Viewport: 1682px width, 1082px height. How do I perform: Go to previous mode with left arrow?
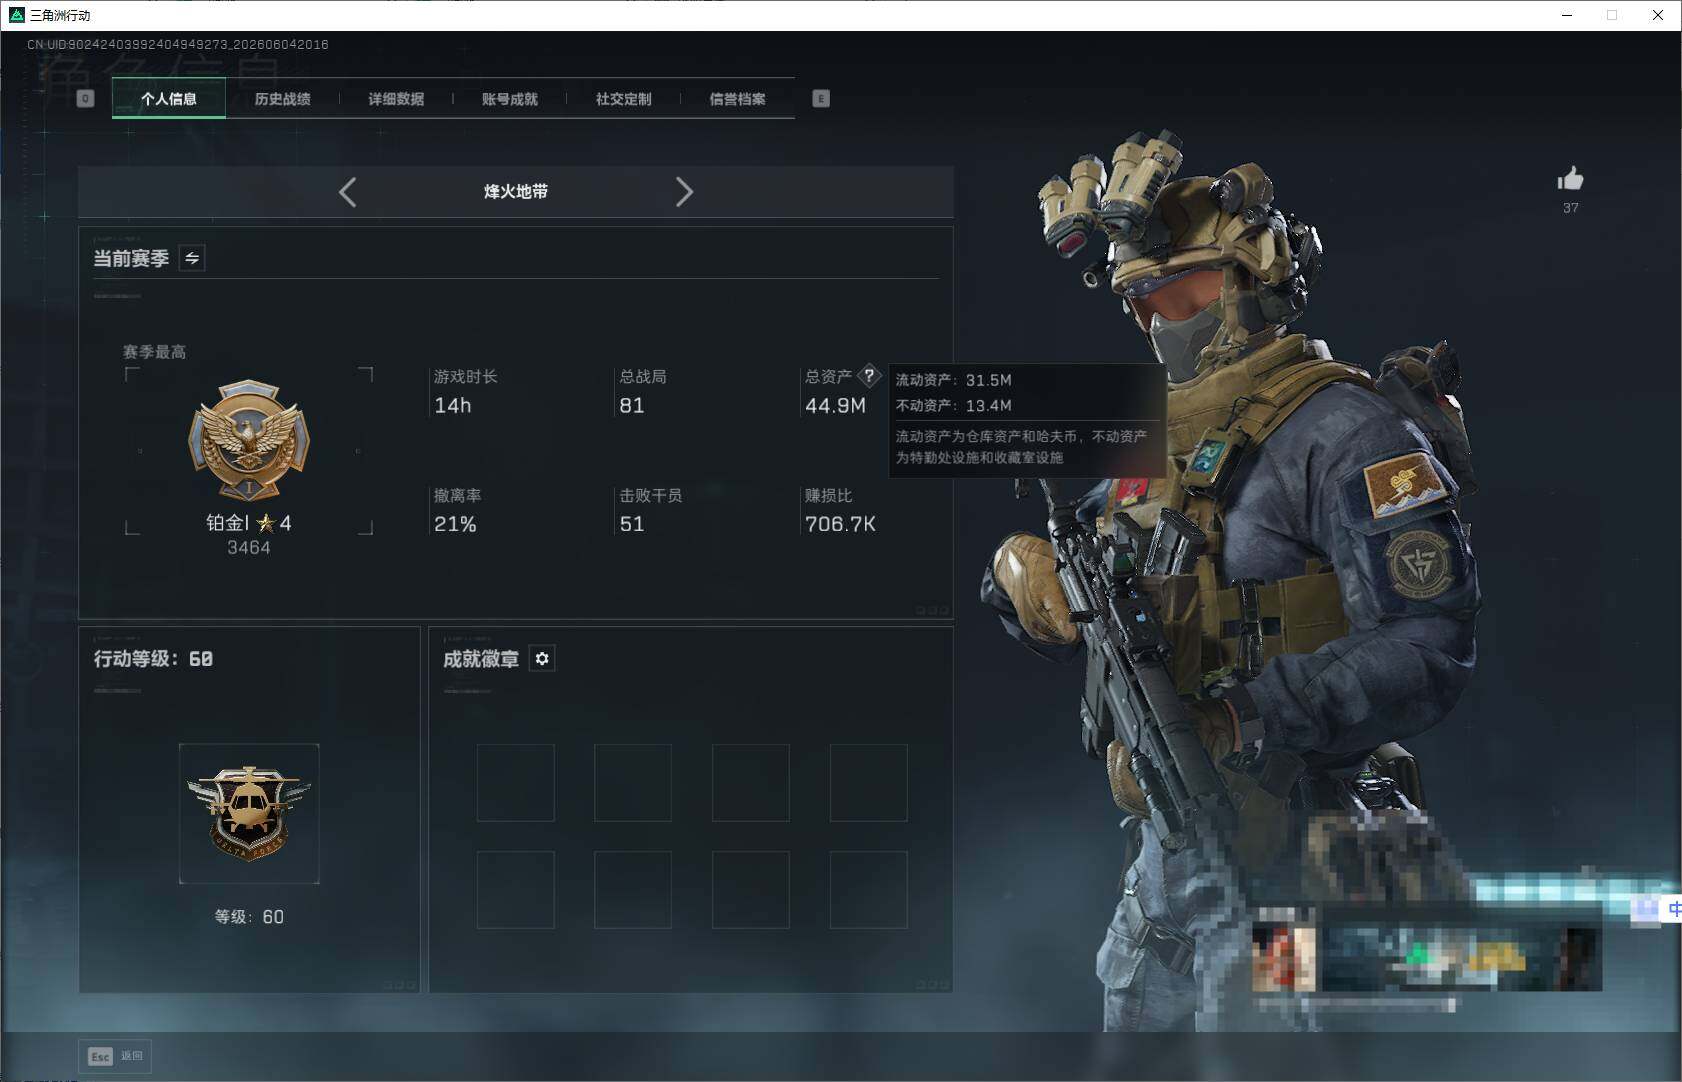point(347,192)
